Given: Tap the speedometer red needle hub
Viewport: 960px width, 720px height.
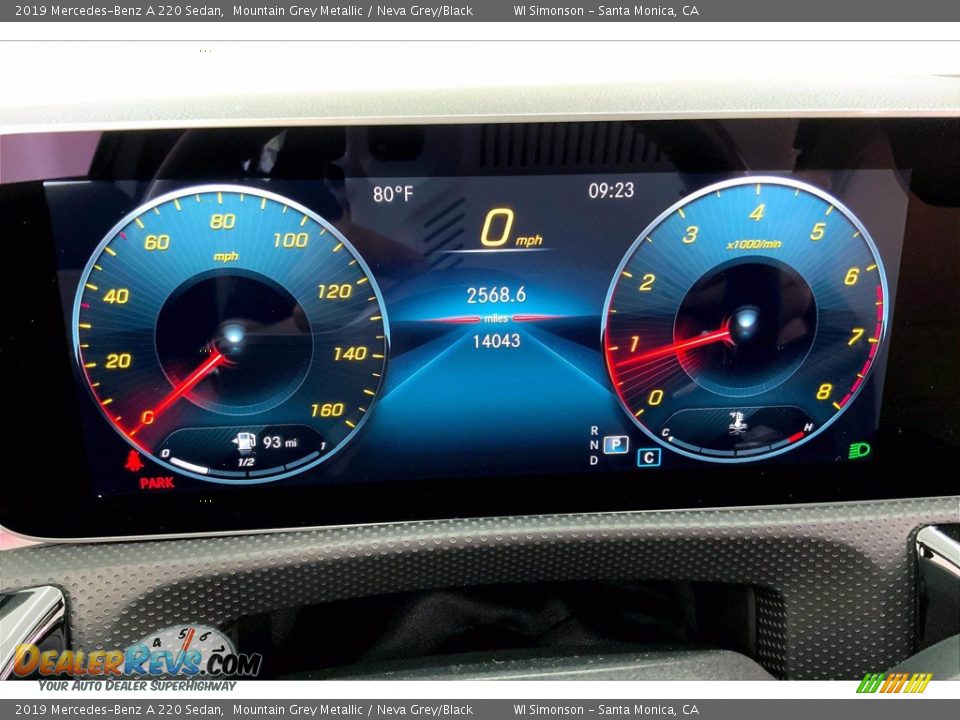Looking at the screenshot, I should [x=233, y=334].
